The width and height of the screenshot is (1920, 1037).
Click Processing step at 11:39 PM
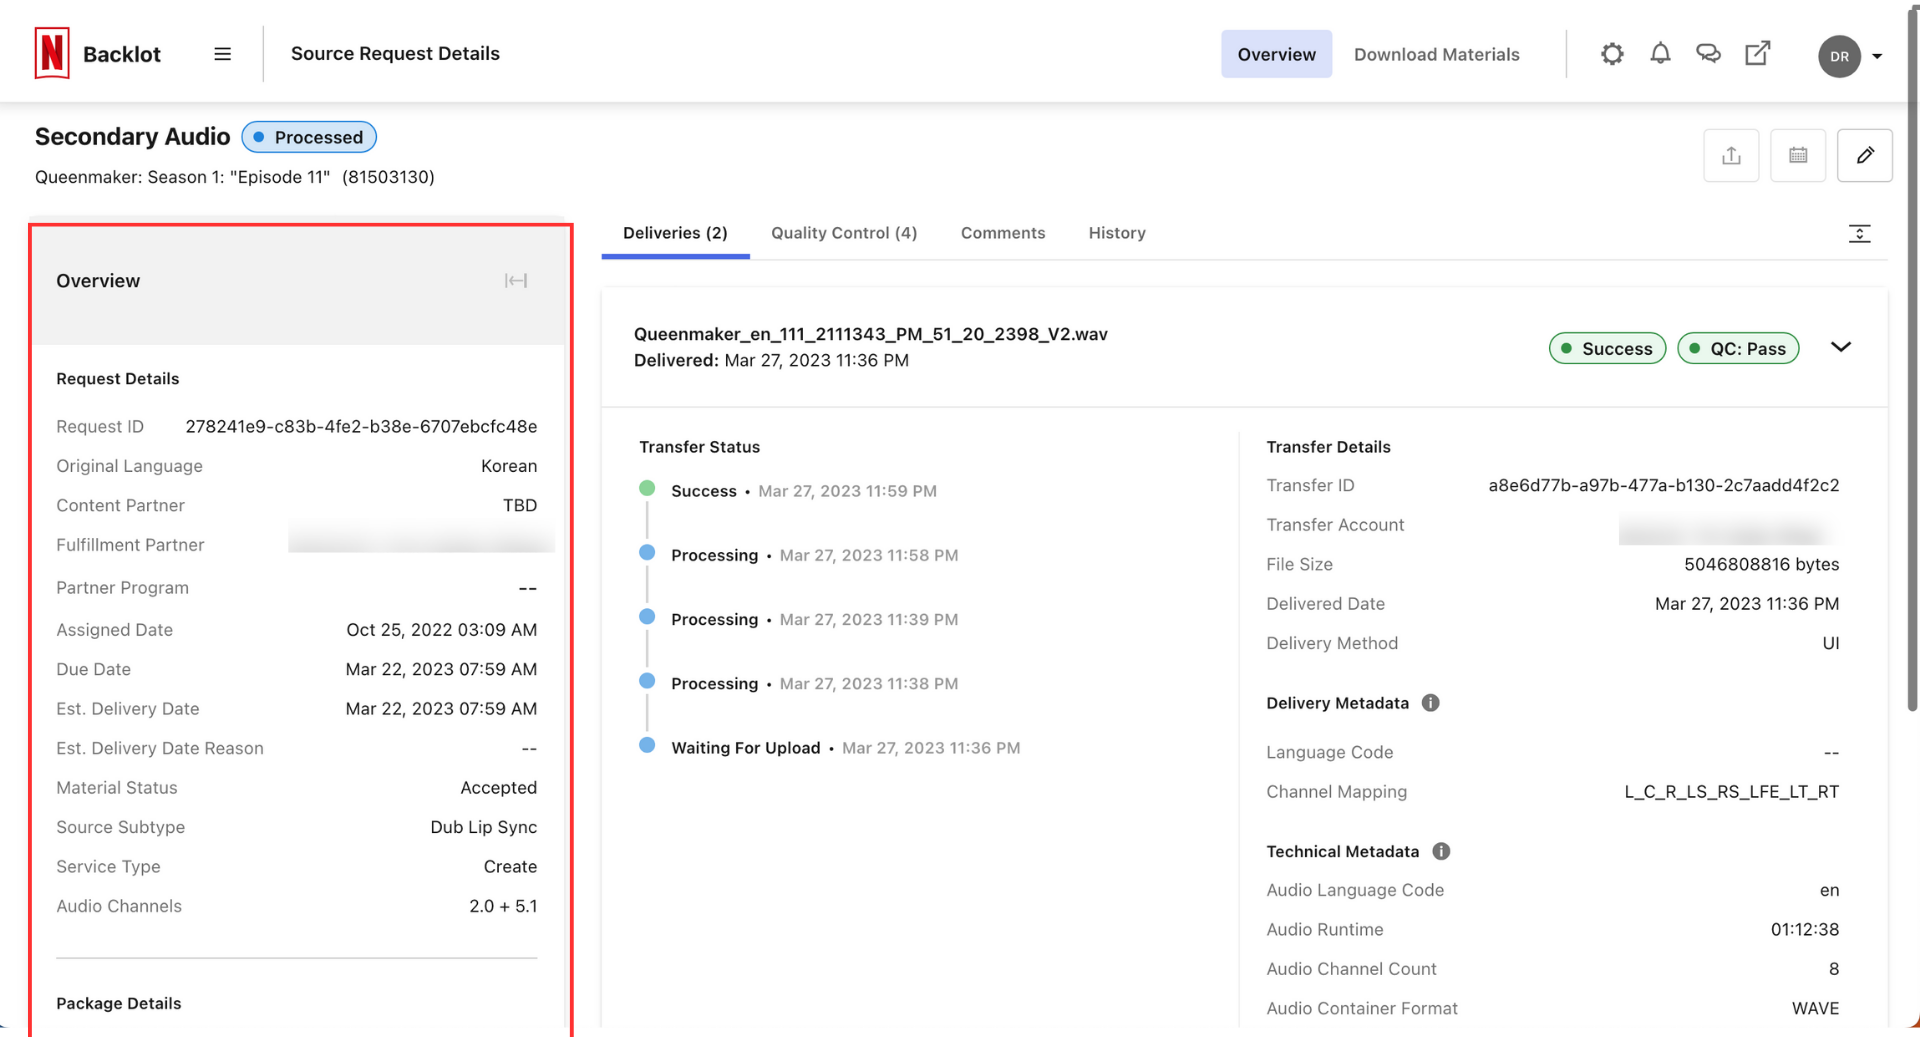point(715,619)
